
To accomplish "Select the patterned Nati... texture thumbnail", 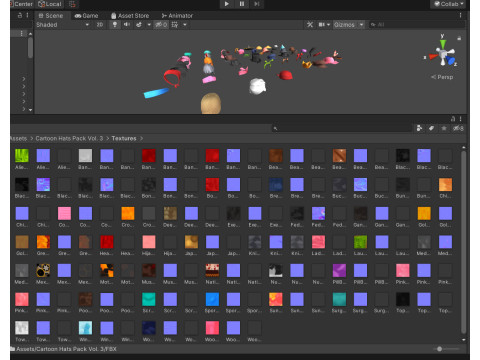I will pos(212,271).
